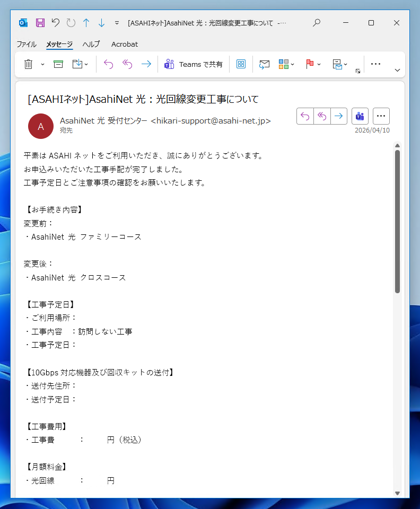Click the Outlook app icon in title bar

point(23,23)
